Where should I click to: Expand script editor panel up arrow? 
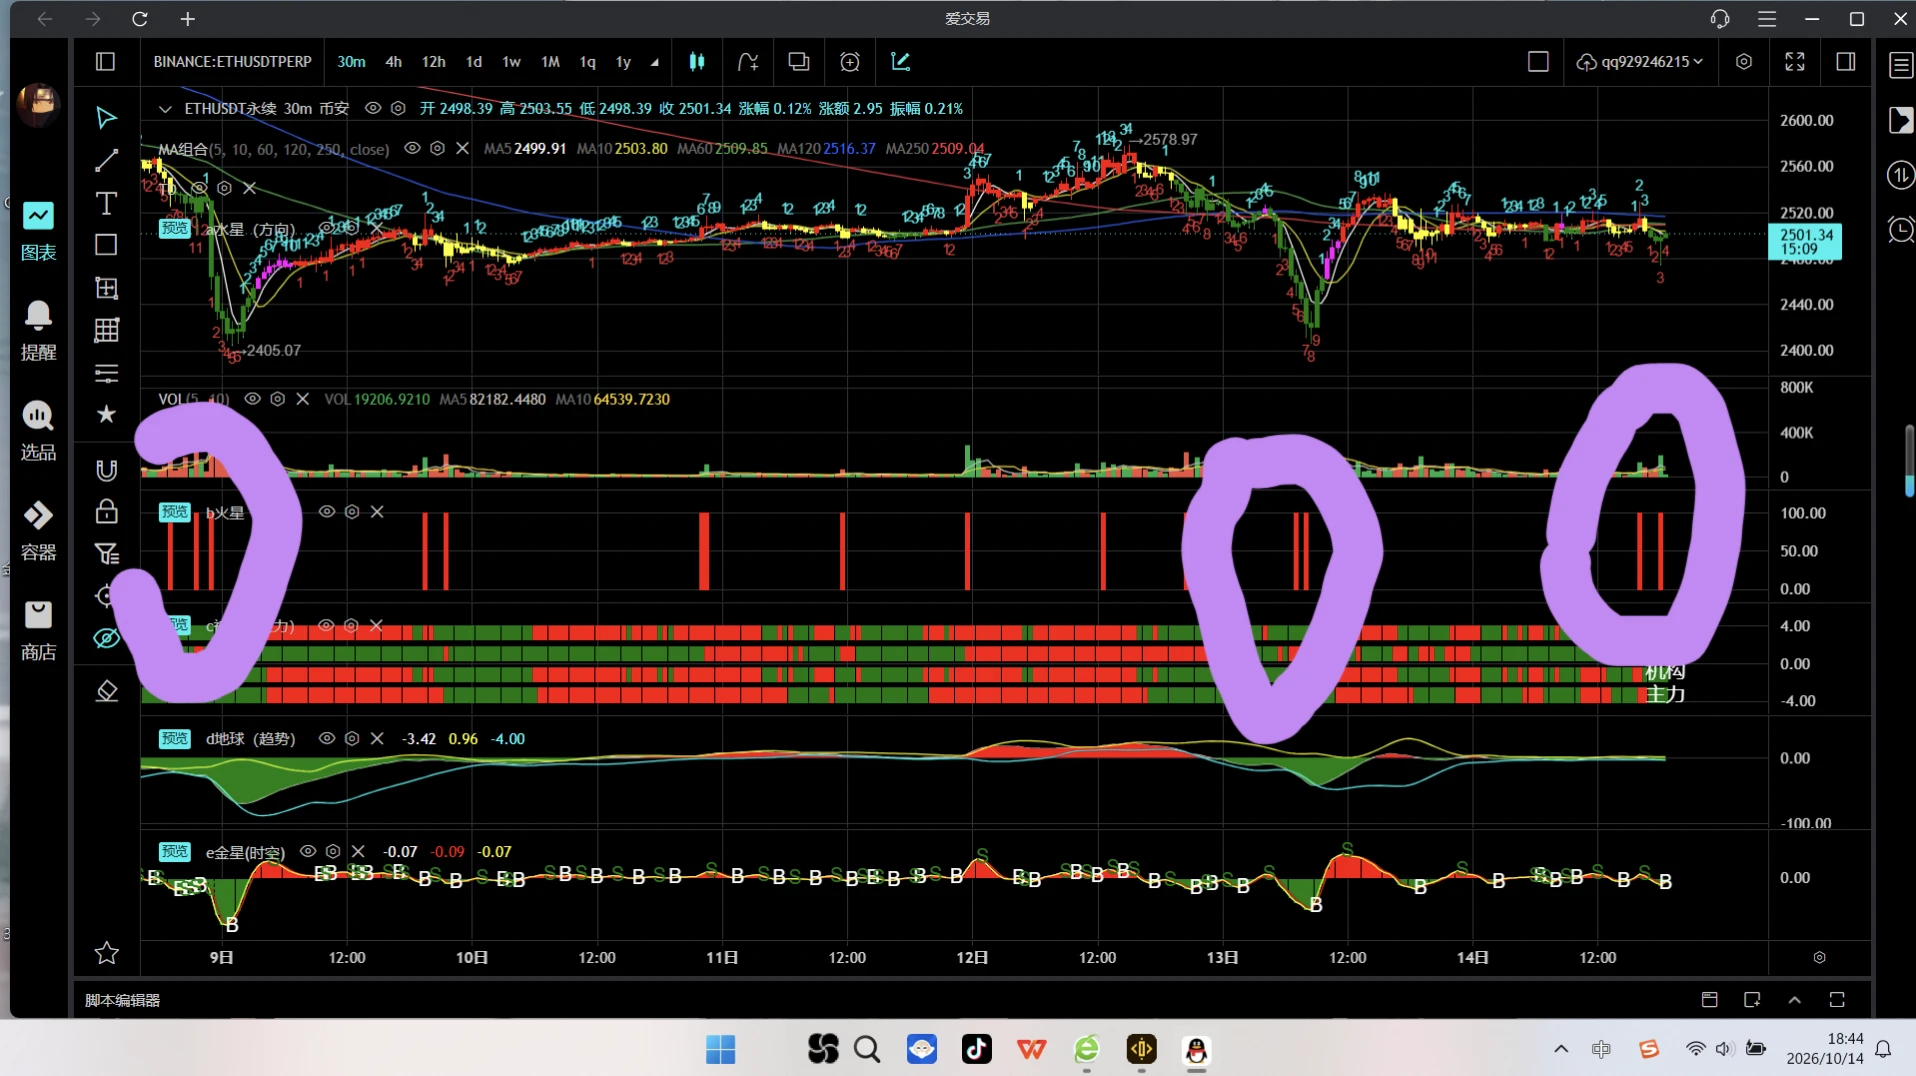coord(1795,999)
